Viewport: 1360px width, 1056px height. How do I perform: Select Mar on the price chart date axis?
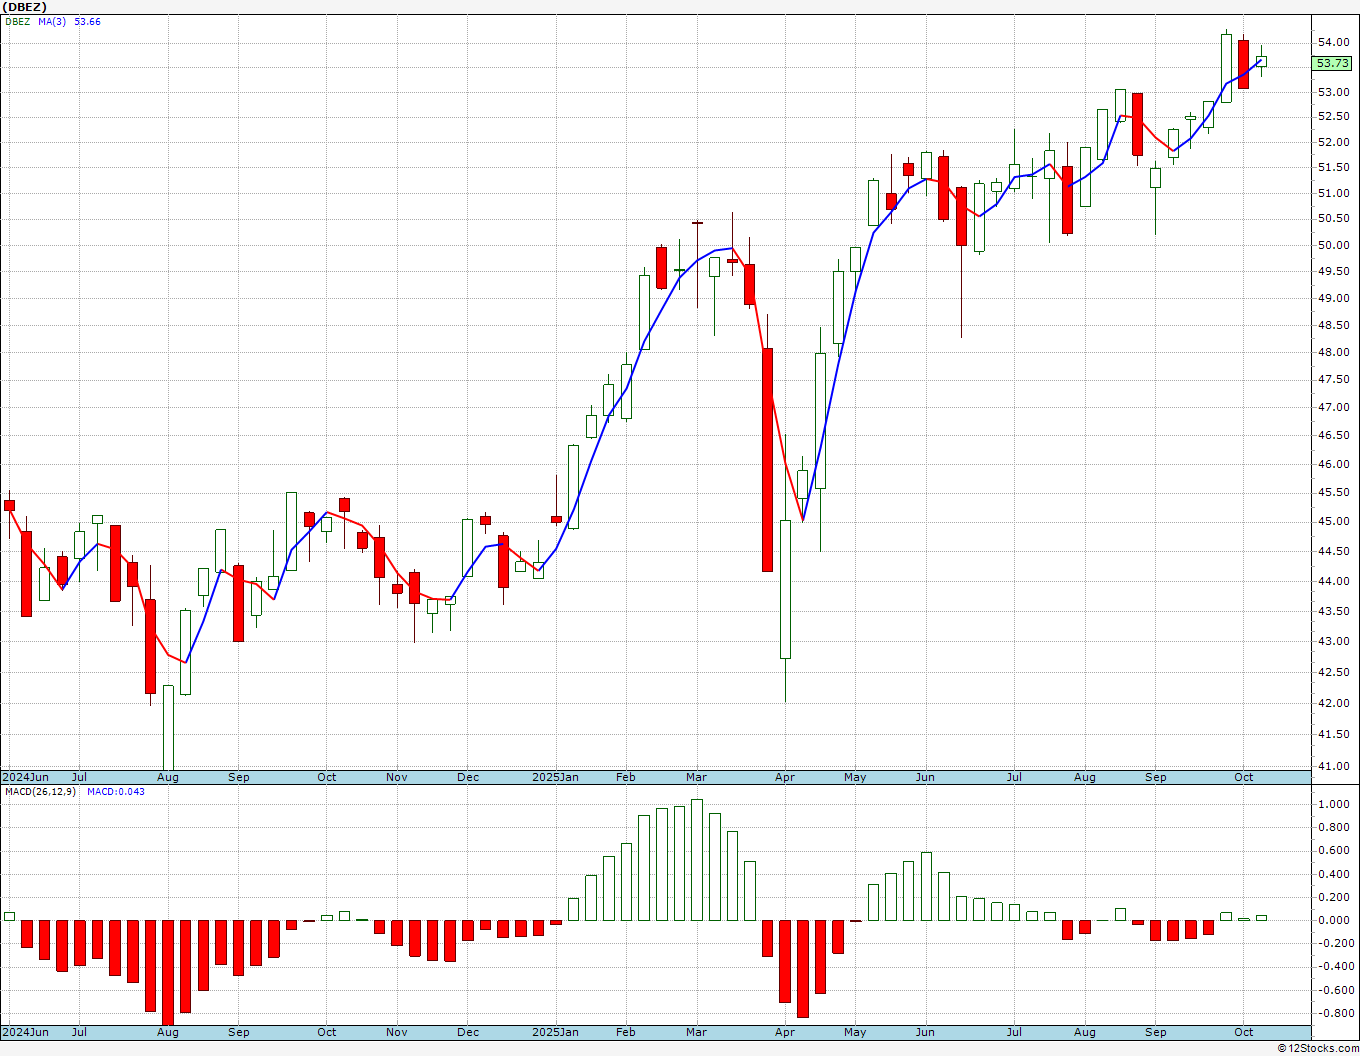pos(697,777)
